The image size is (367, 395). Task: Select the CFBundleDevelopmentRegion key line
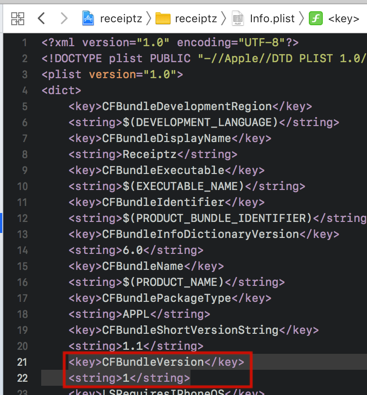(190, 106)
